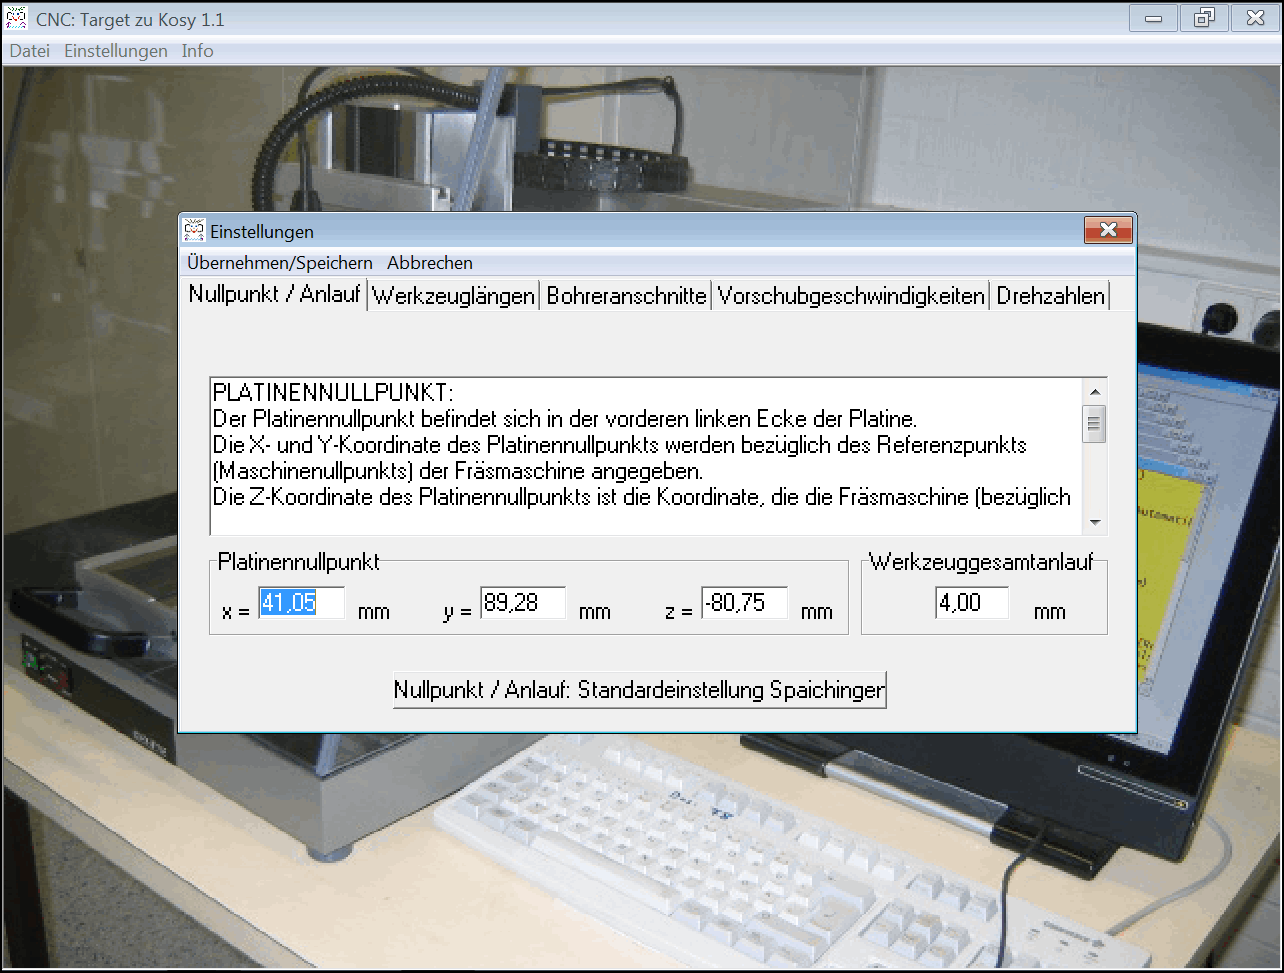Click the PLATINENNULLPUNKT: heading text
This screenshot has width=1284, height=973.
tap(333, 392)
